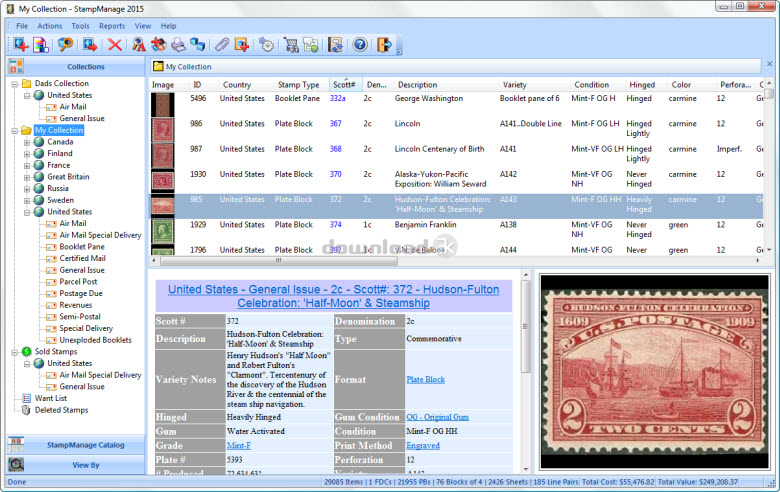Expand the France tree node

click(x=27, y=165)
